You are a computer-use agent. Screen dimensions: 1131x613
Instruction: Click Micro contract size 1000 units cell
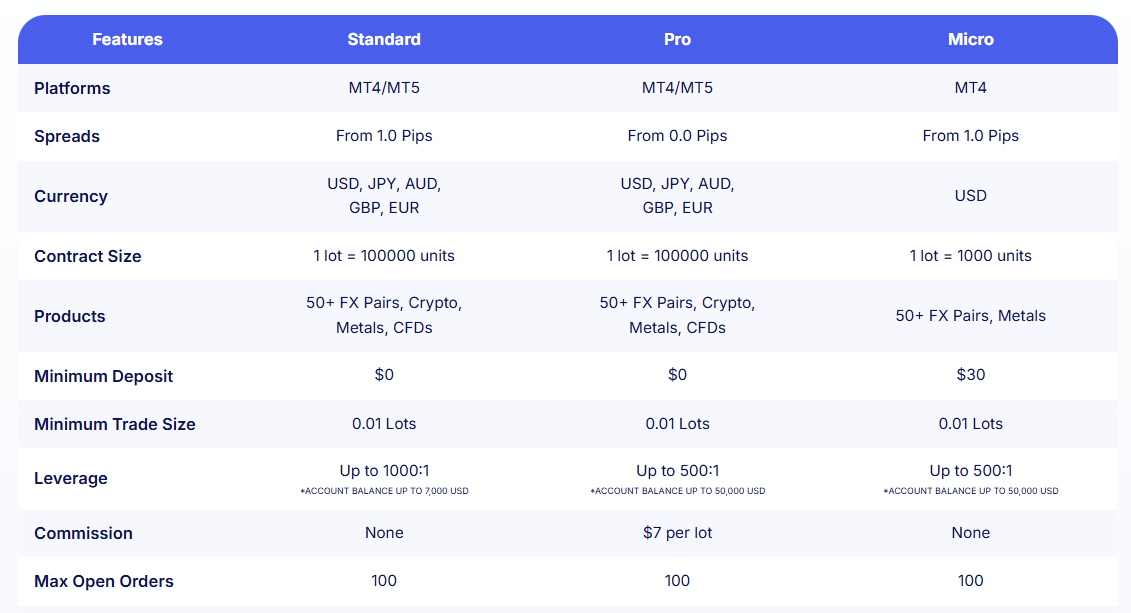tap(970, 256)
